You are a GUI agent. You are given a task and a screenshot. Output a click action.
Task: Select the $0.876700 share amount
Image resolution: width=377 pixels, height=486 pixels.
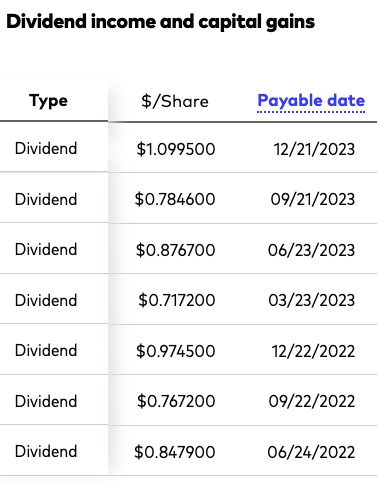[175, 250]
